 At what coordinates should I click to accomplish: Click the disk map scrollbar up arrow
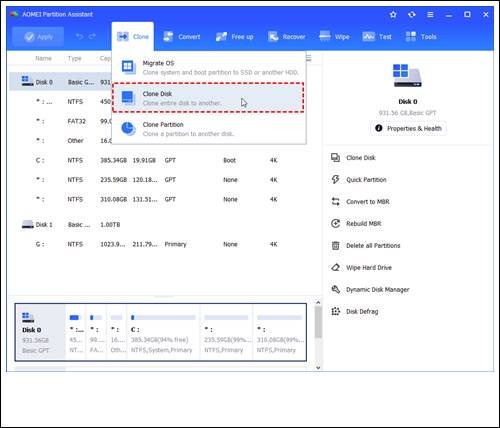318,303
